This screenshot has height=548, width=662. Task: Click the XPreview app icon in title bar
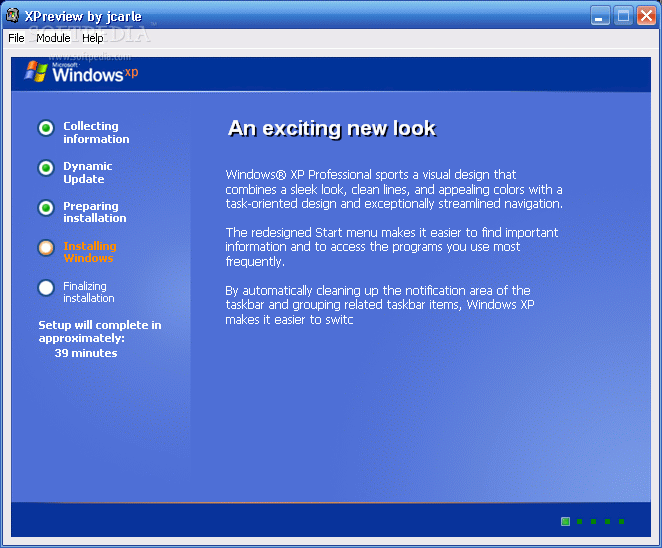pos(12,16)
